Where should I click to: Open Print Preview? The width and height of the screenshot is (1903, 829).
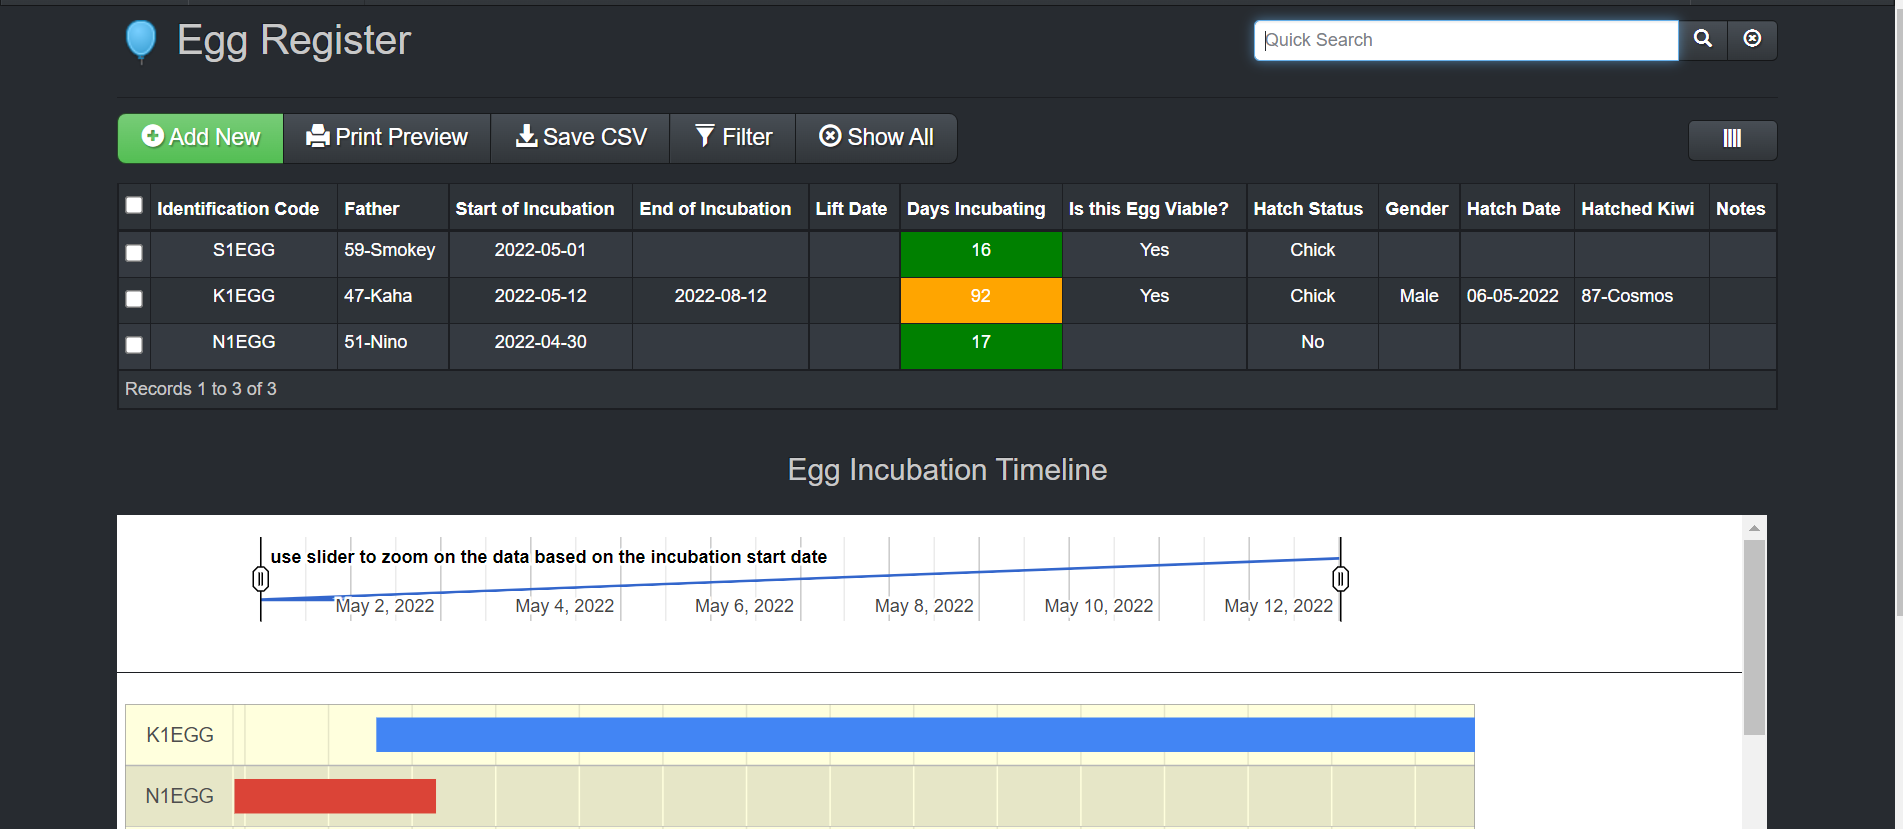[387, 138]
